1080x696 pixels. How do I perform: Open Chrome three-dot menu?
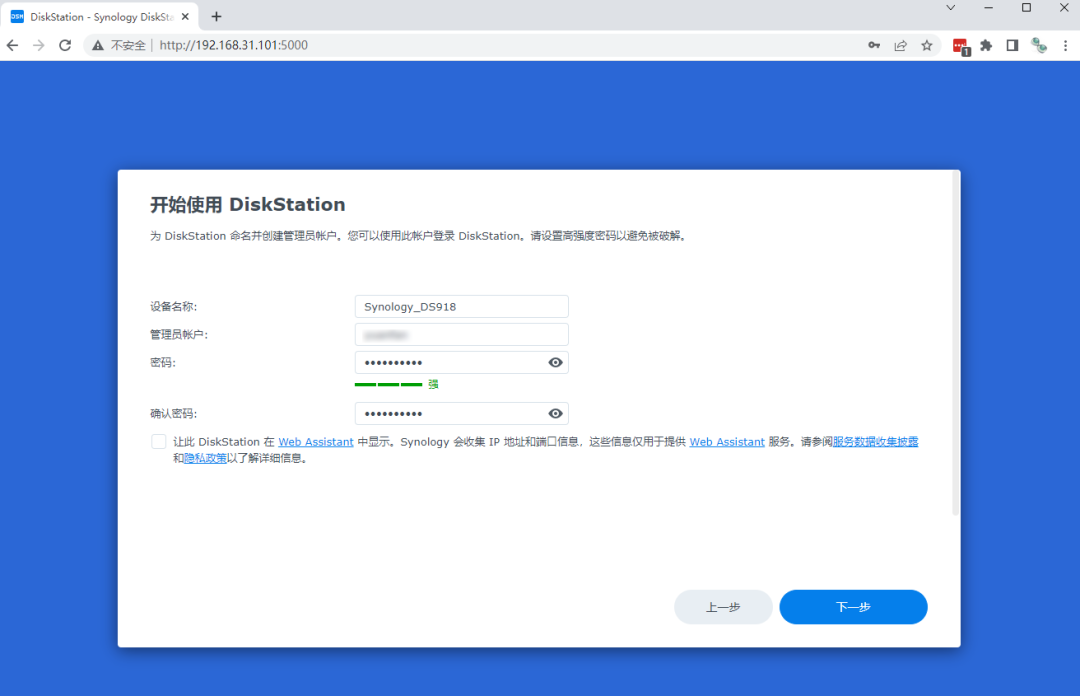coord(1064,45)
